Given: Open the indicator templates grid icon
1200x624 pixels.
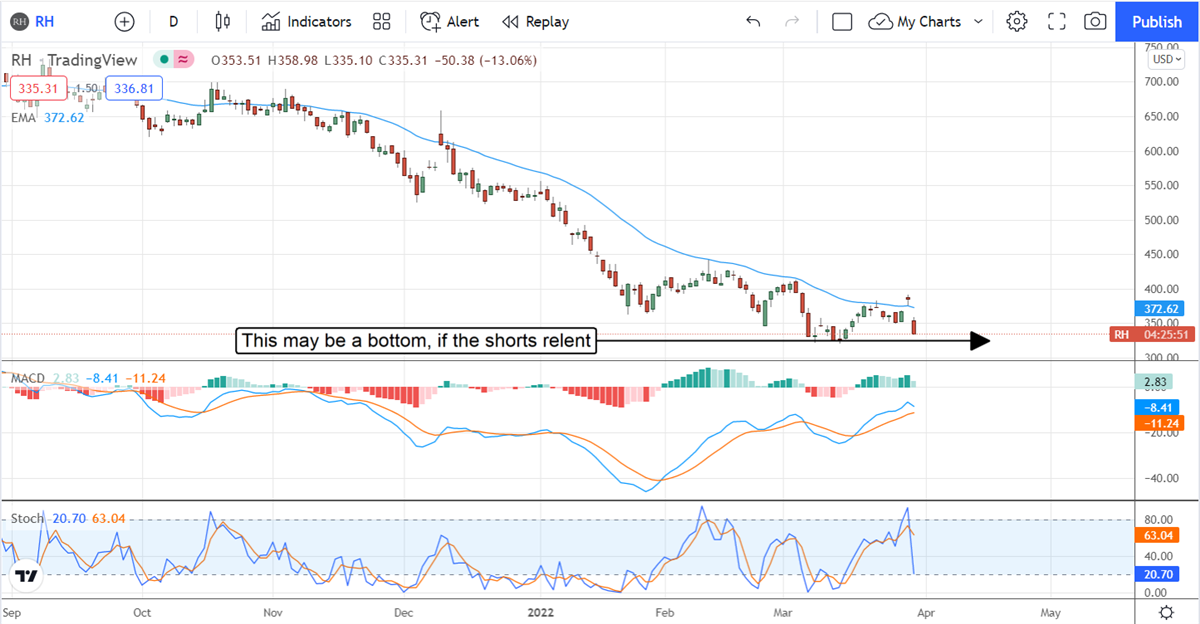Looking at the screenshot, I should tap(381, 21).
